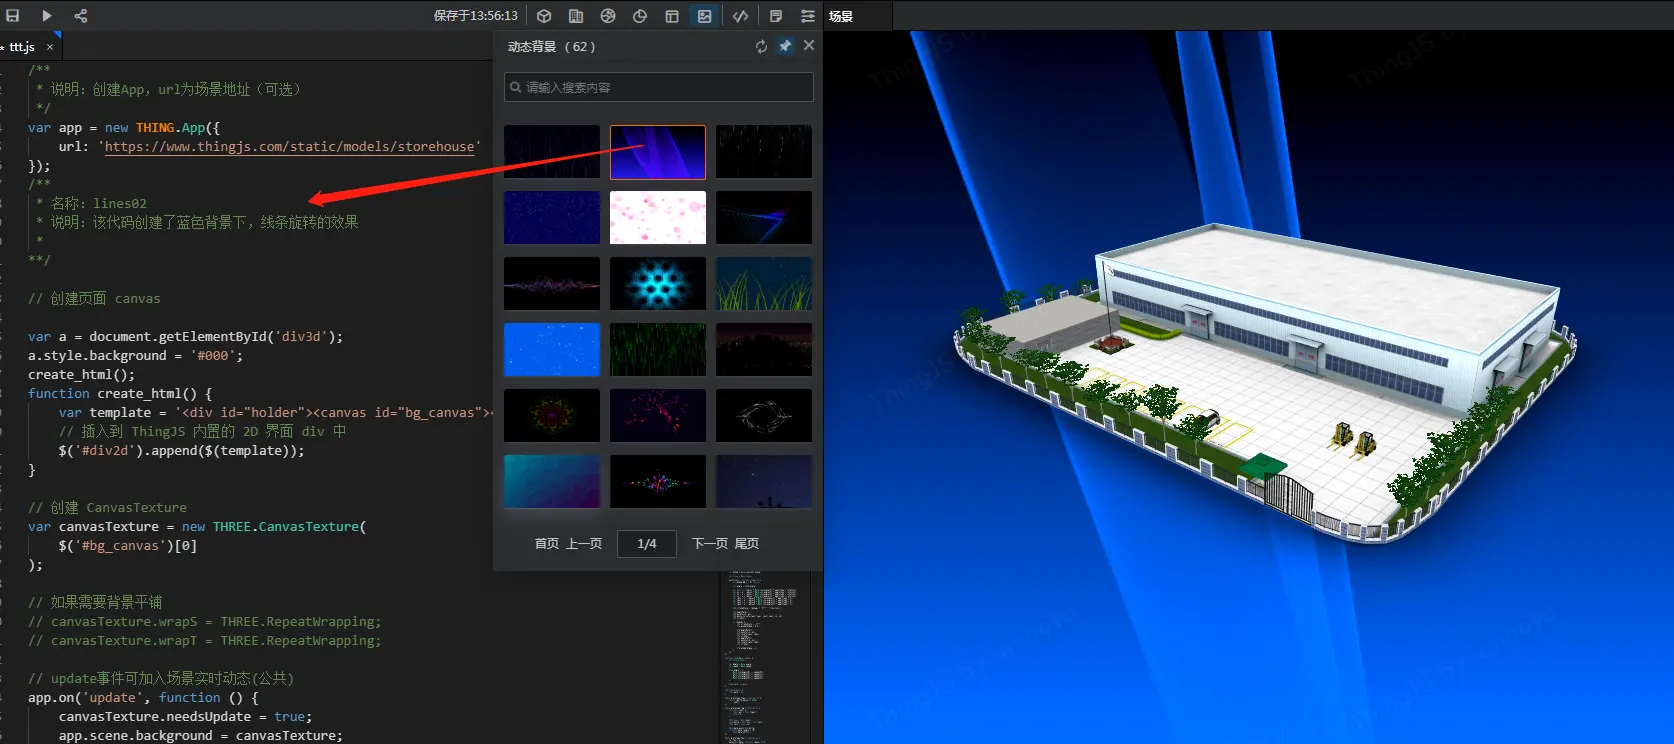The image size is (1674, 744).
Task: Select the dark navy starry night thumbnail
Action: click(x=764, y=482)
